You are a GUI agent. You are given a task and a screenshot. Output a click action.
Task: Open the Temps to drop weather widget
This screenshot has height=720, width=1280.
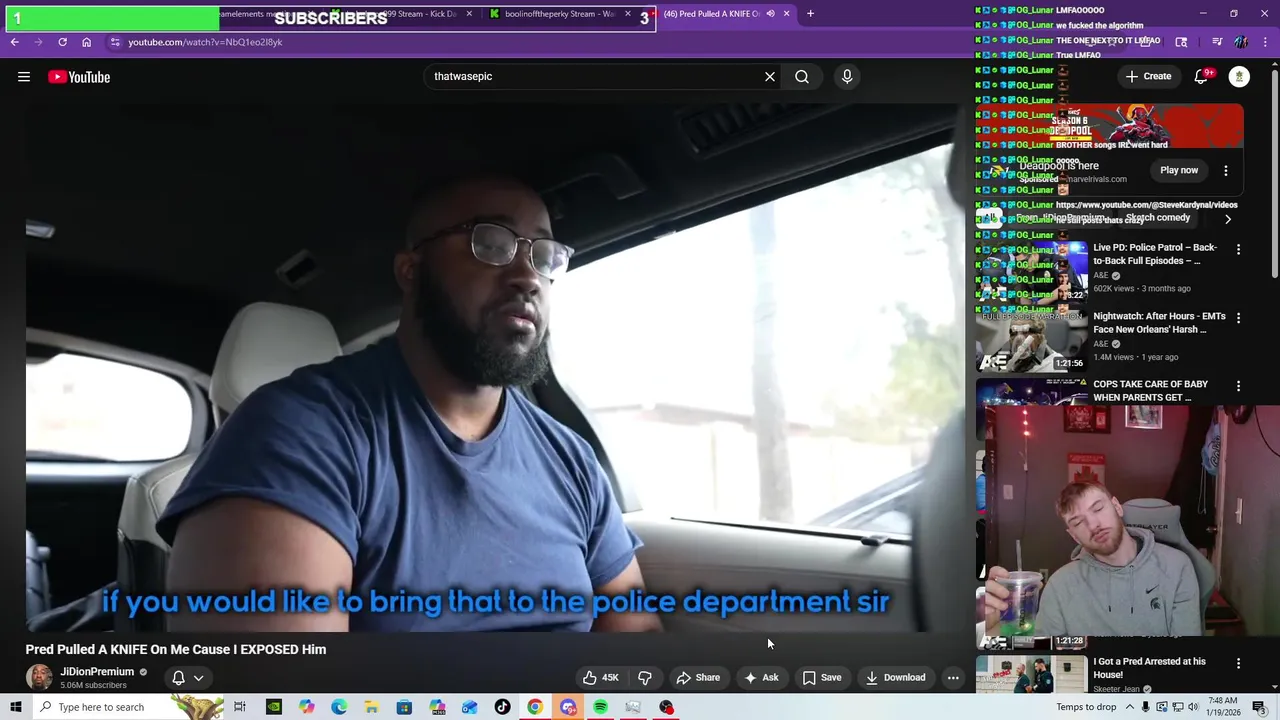[x=1086, y=707]
